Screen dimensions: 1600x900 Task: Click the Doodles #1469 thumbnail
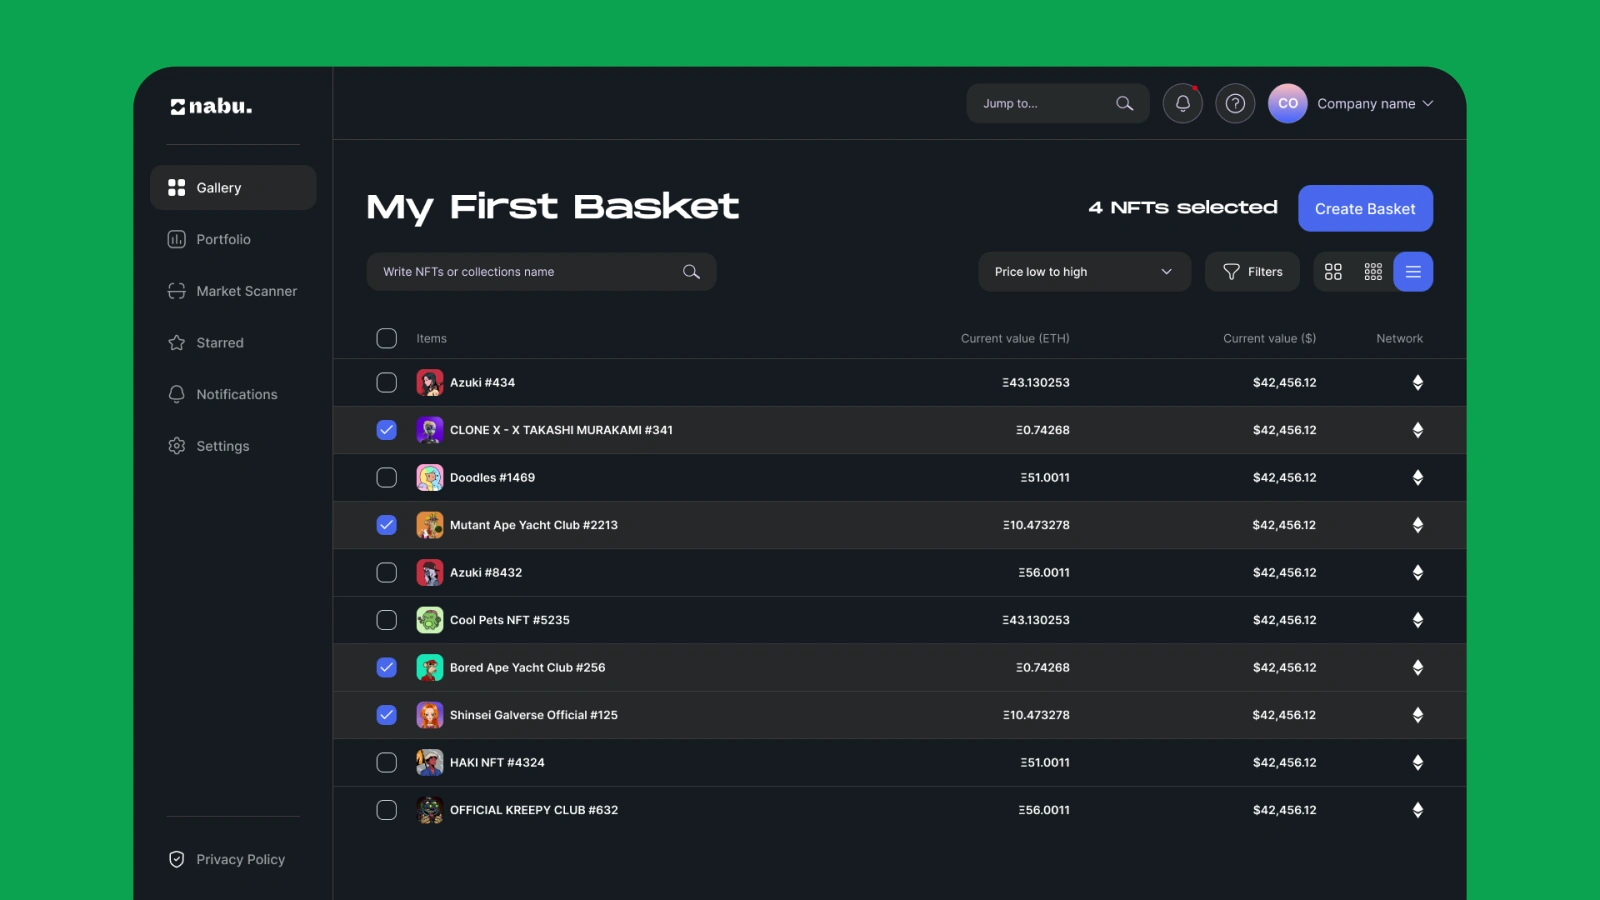point(430,478)
